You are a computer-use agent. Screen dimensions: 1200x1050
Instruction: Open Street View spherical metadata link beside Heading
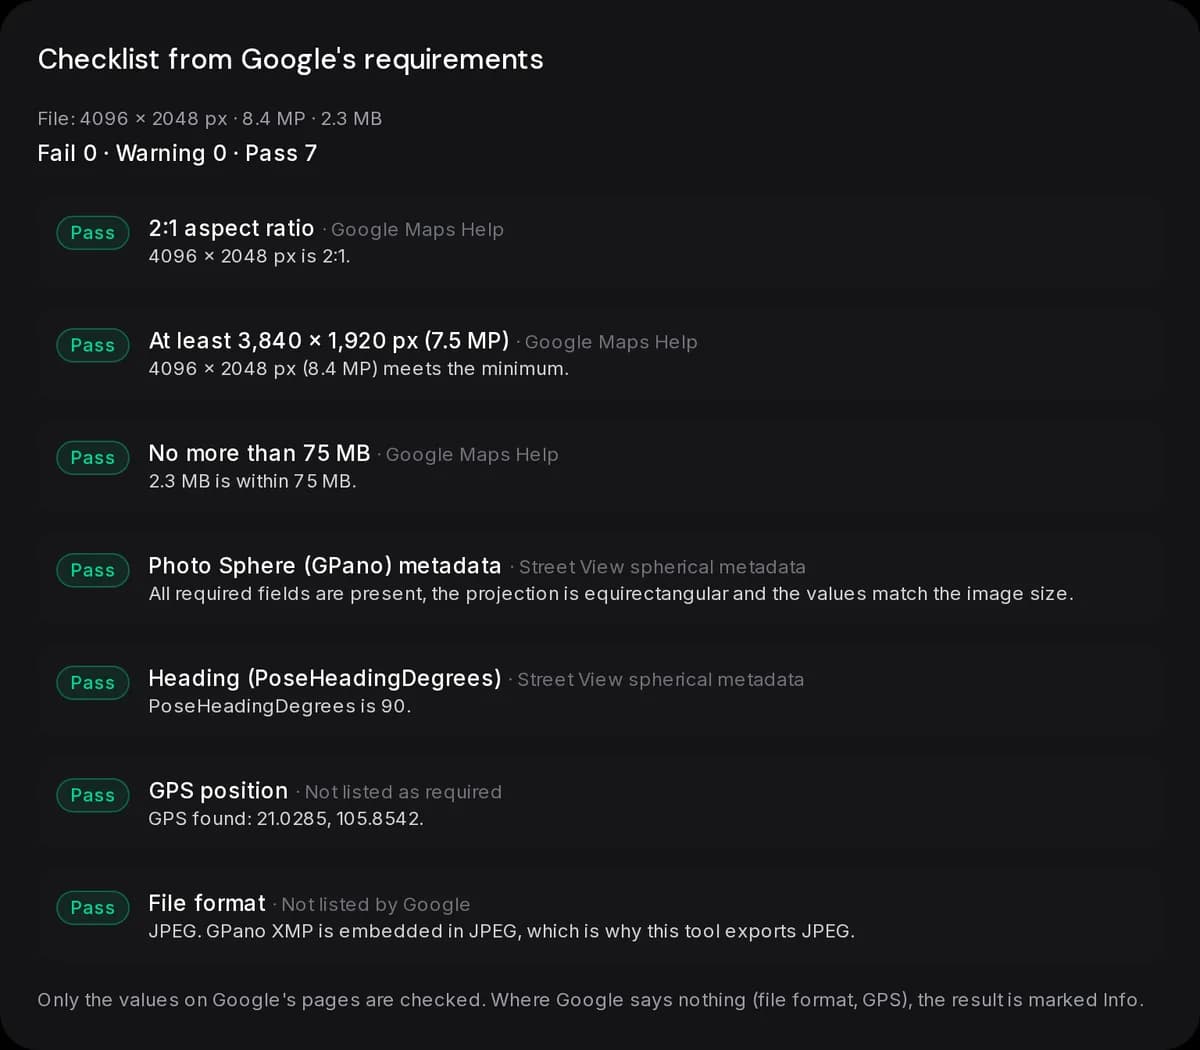(x=660, y=680)
